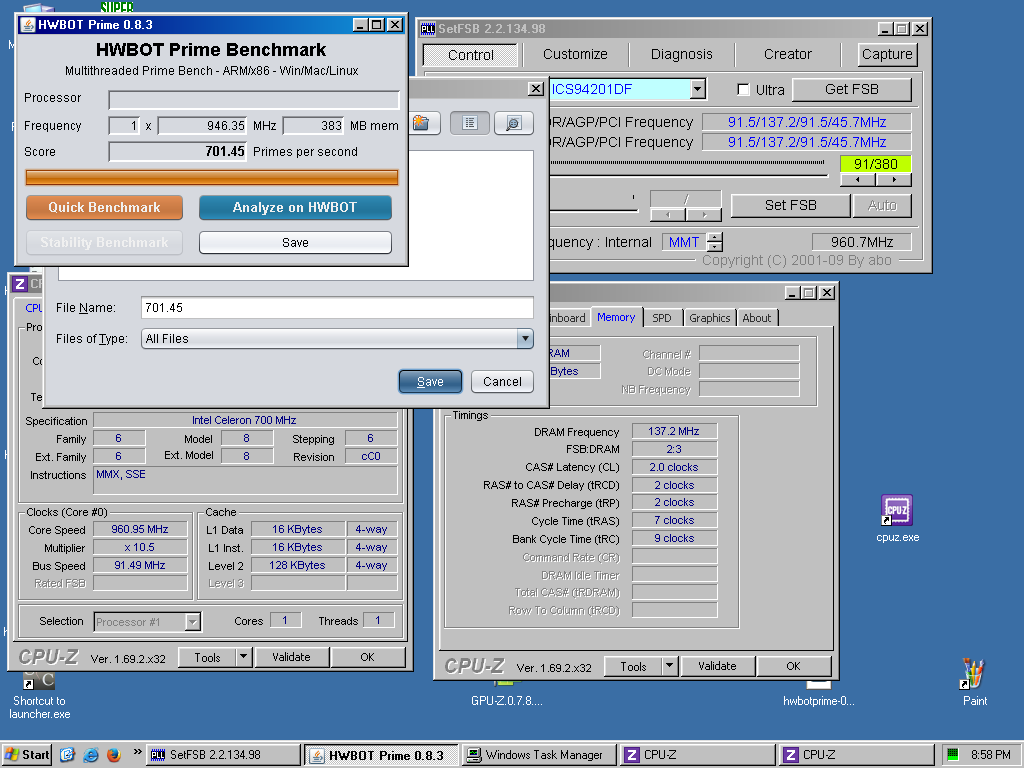Click the Set FSB button
The height and width of the screenshot is (768, 1024).
pos(790,206)
